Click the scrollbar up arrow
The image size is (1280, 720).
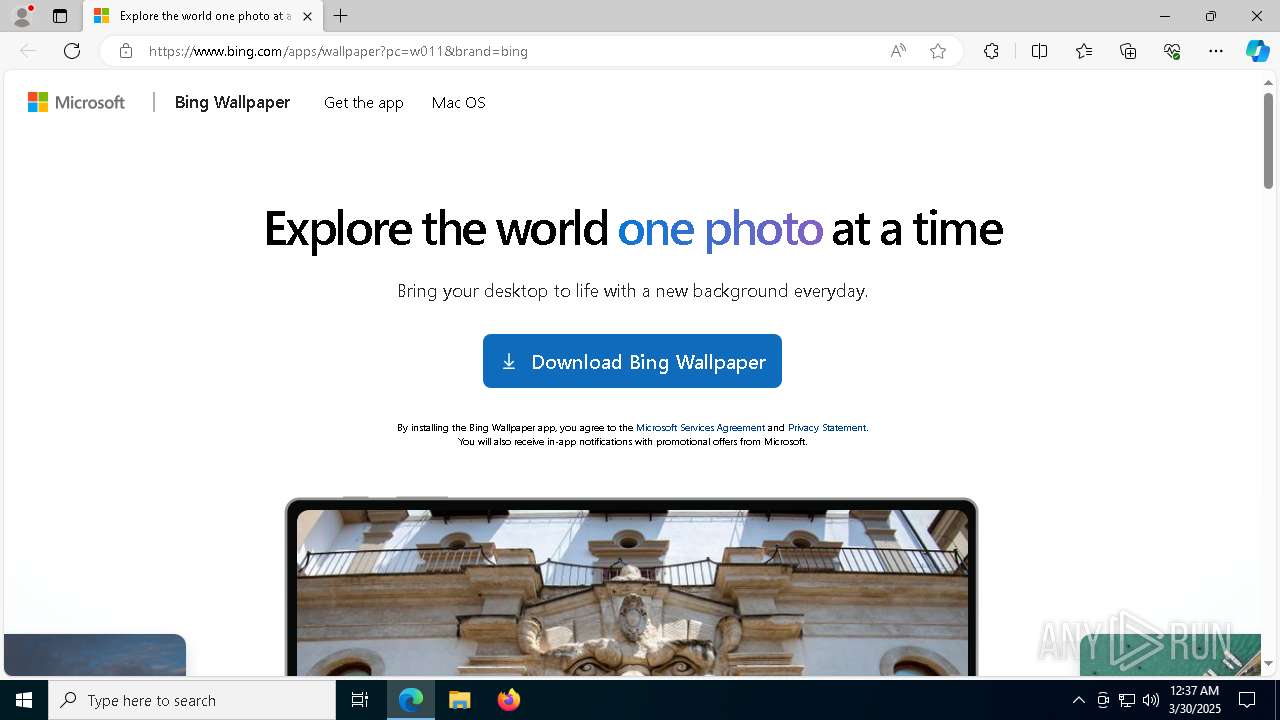pyautogui.click(x=1268, y=83)
